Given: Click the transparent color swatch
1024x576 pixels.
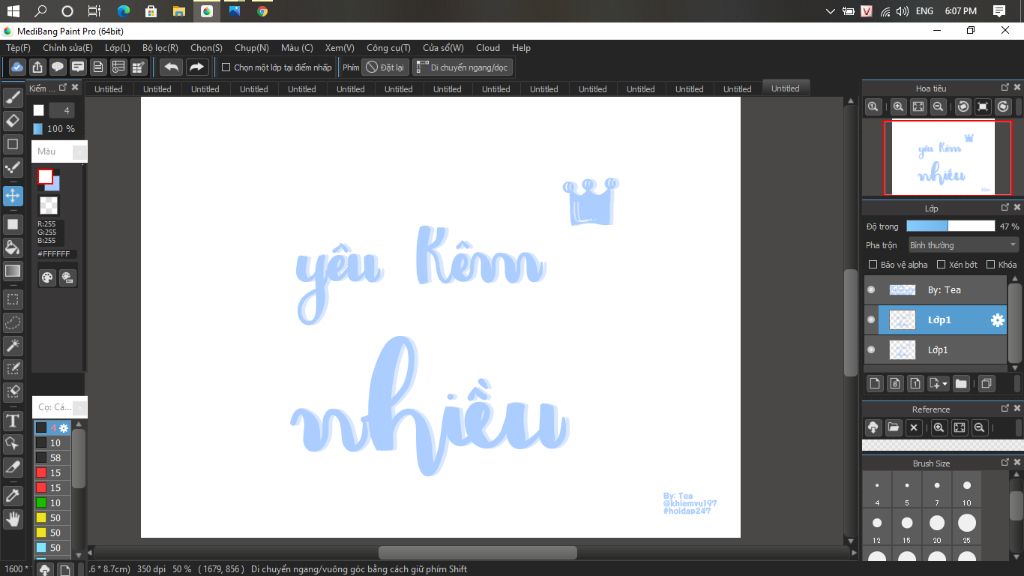Looking at the screenshot, I should coord(48,205).
